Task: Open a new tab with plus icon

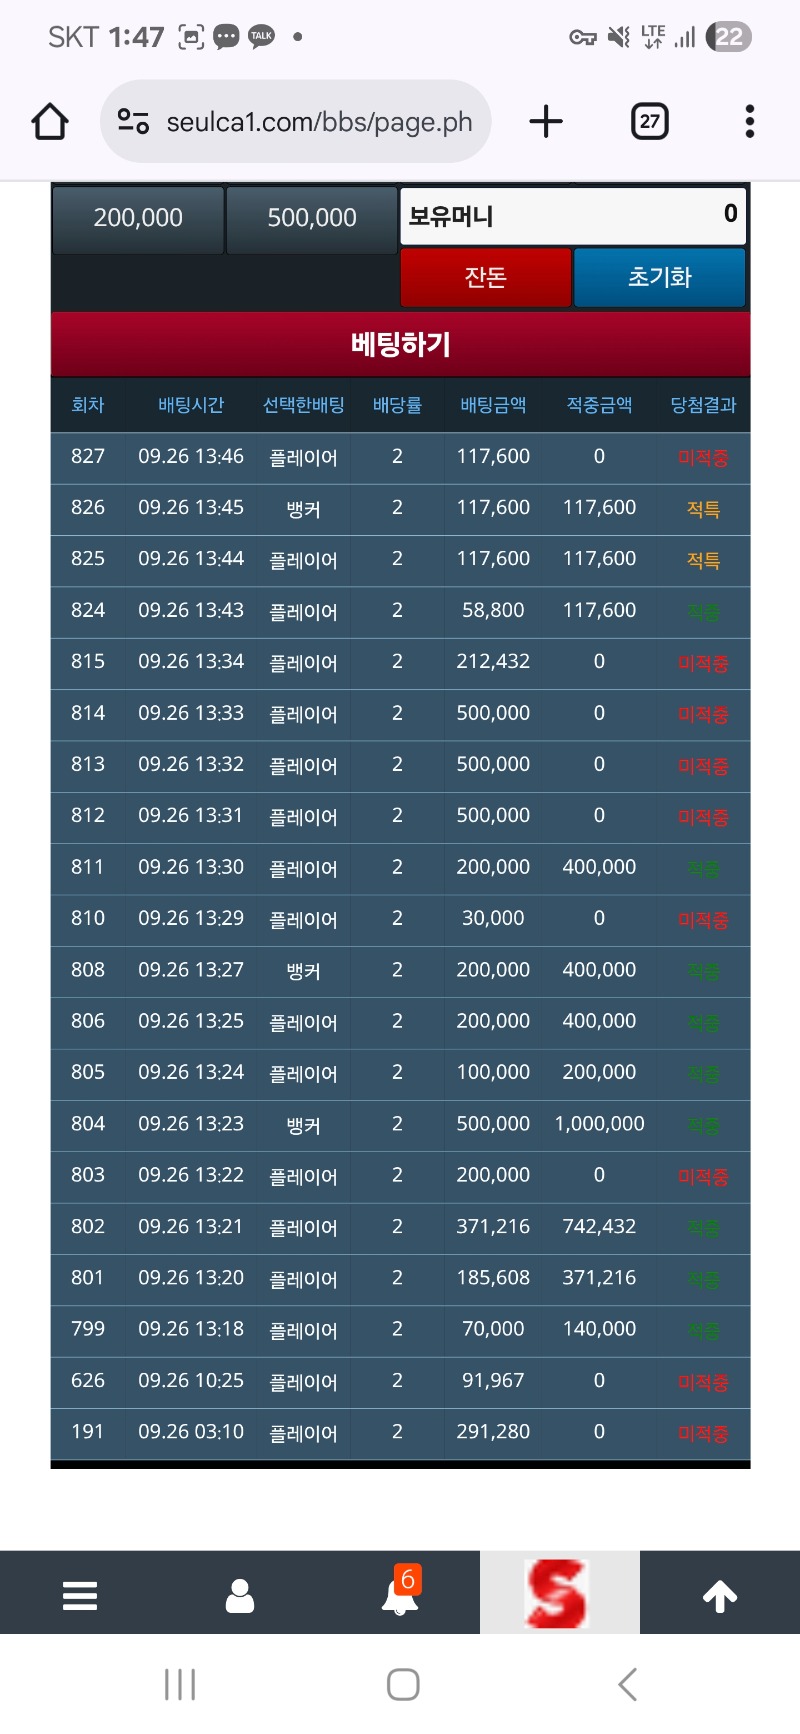Action: point(546,122)
